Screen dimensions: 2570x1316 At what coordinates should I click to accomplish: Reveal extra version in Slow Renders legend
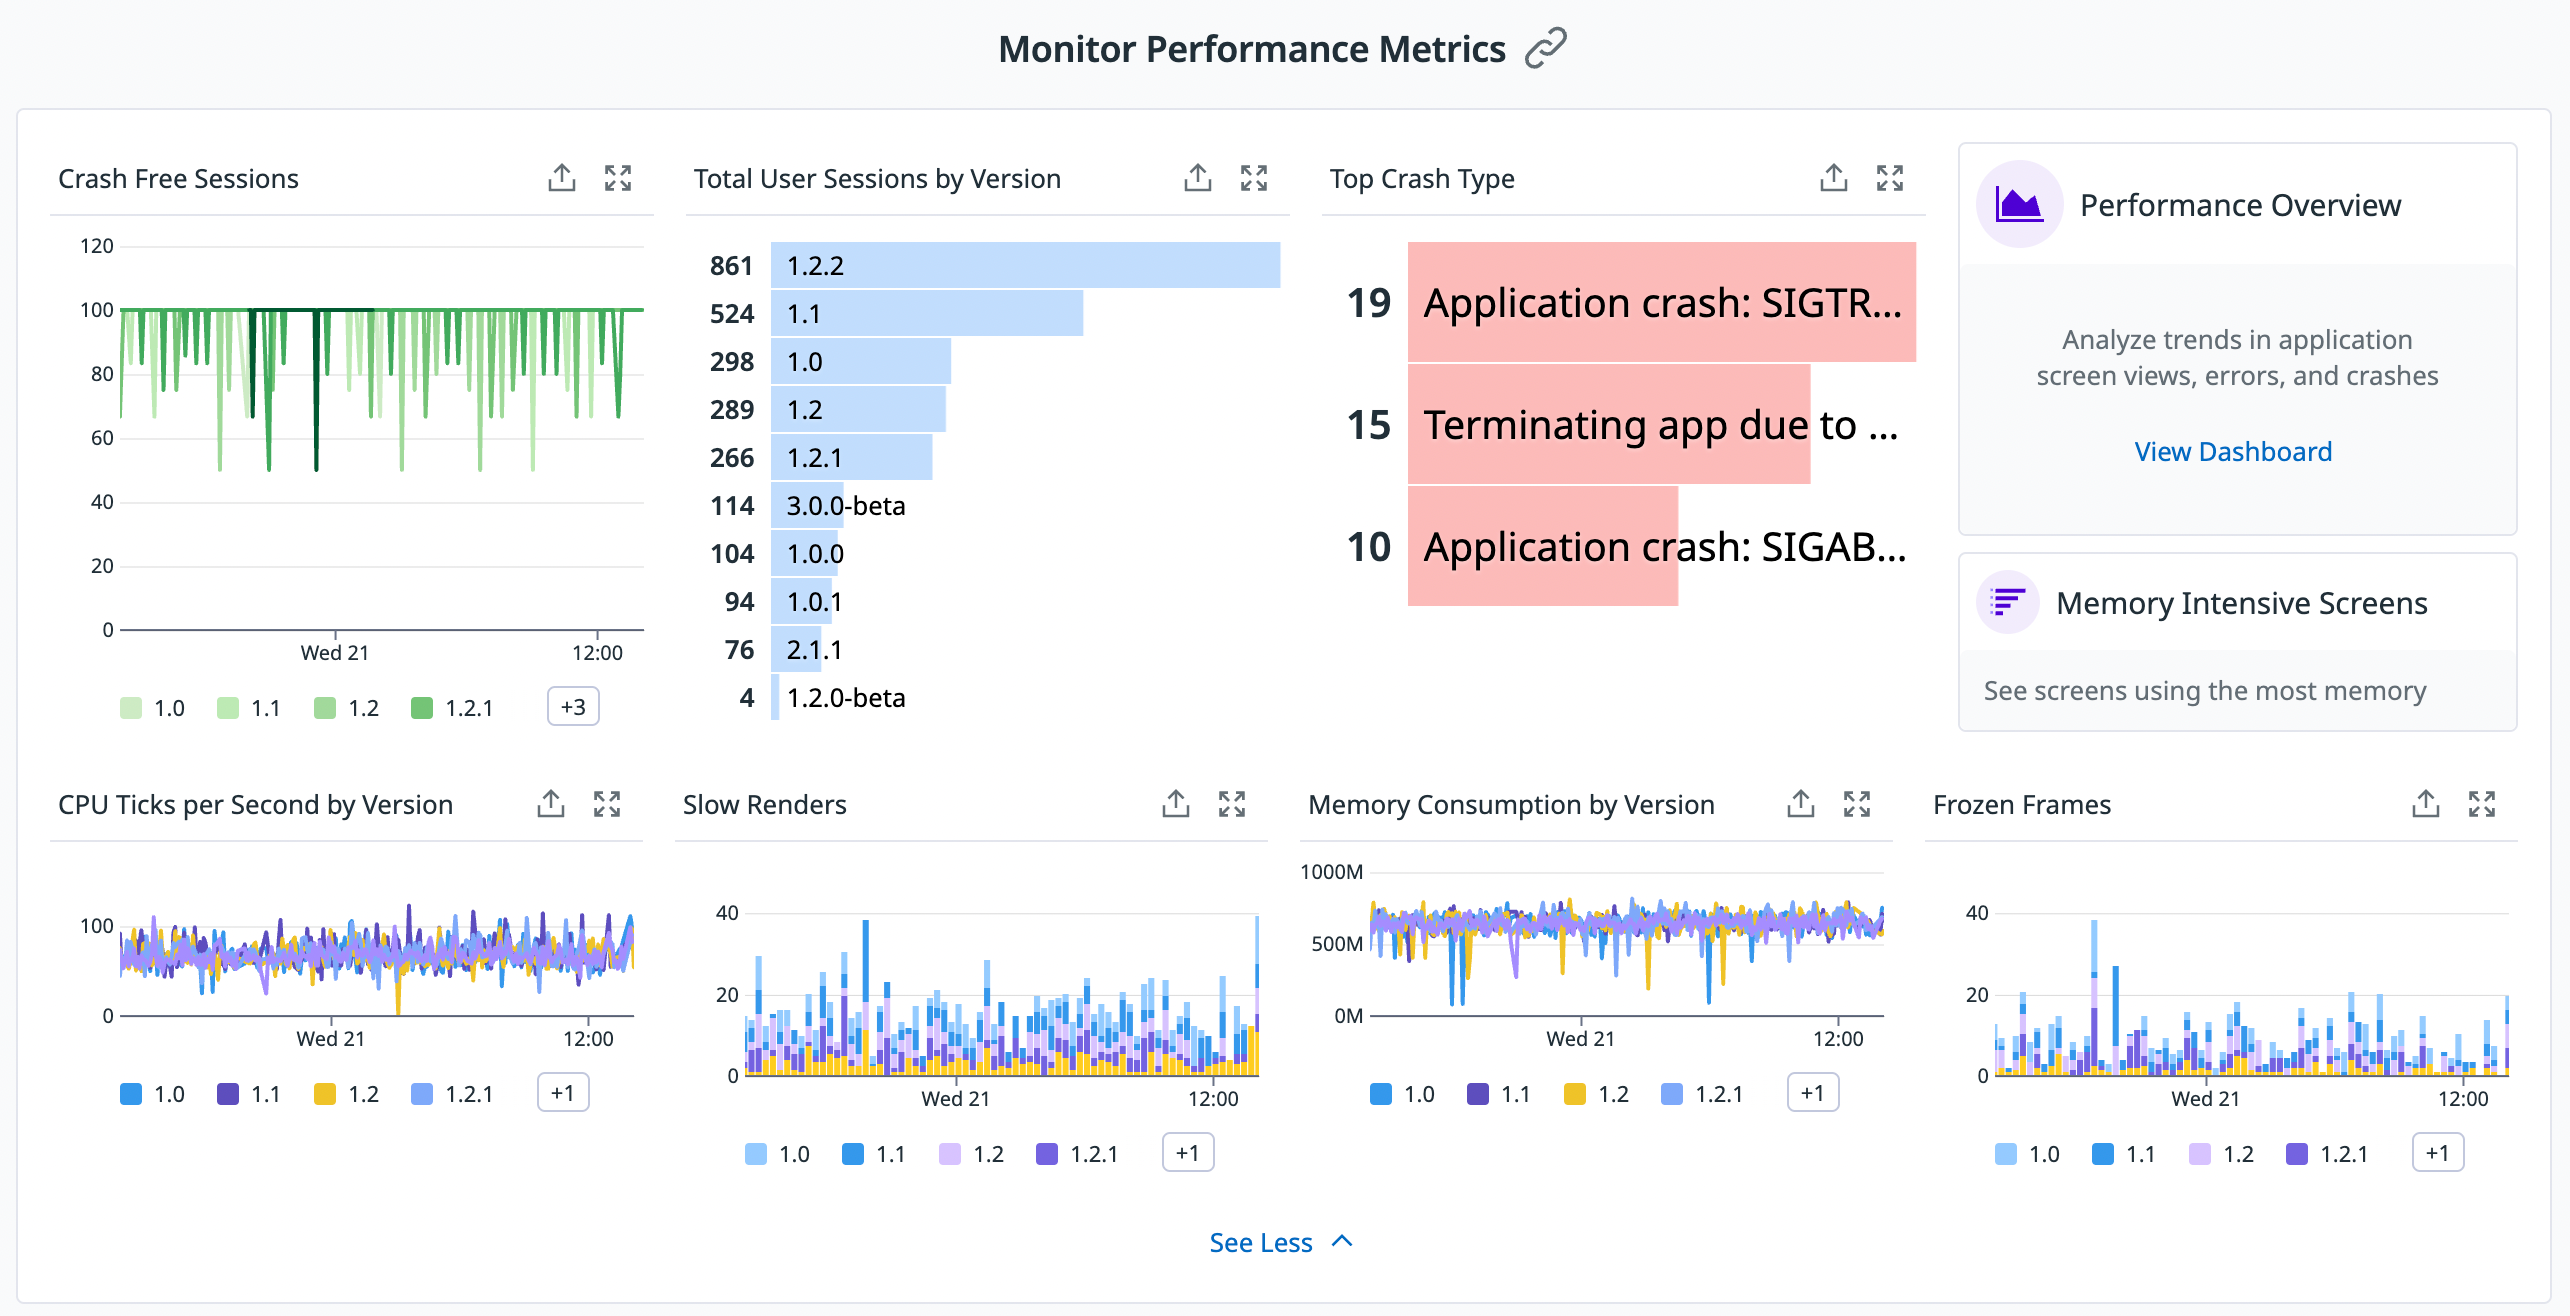tap(1188, 1152)
